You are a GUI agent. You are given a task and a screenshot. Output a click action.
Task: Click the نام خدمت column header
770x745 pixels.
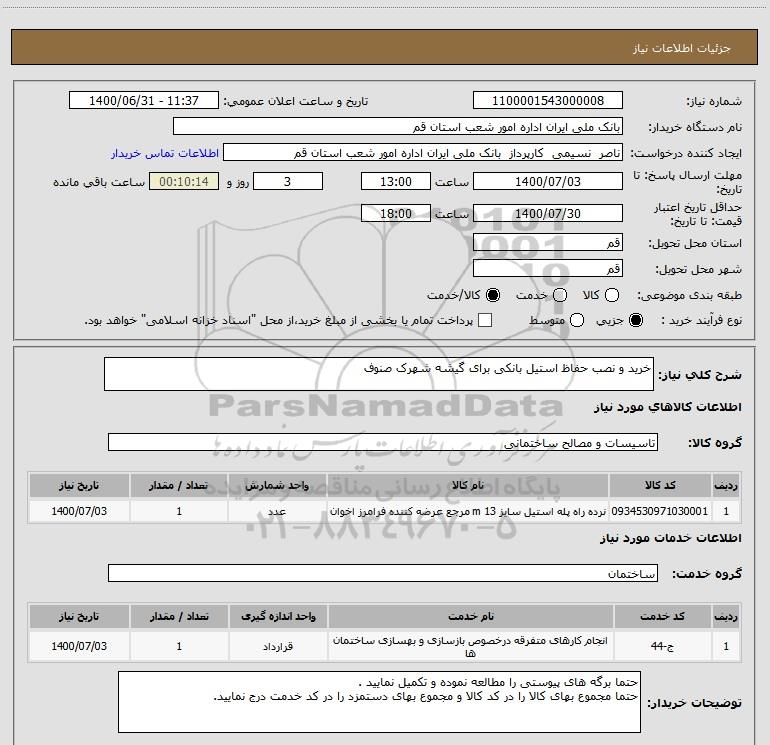click(471, 616)
